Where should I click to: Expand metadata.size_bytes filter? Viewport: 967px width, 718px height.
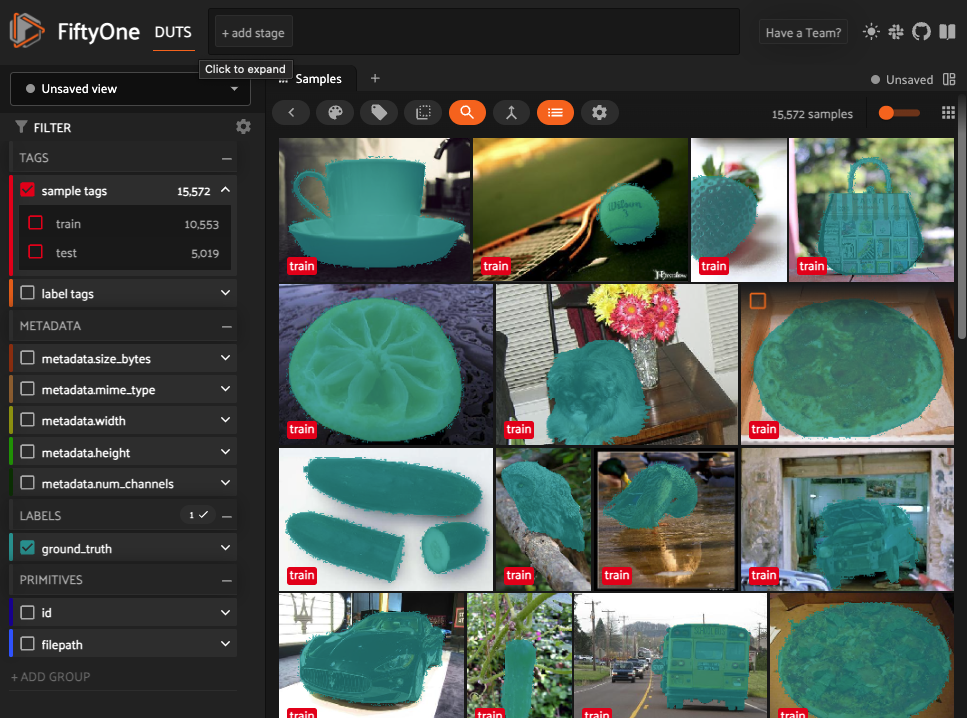coord(226,358)
